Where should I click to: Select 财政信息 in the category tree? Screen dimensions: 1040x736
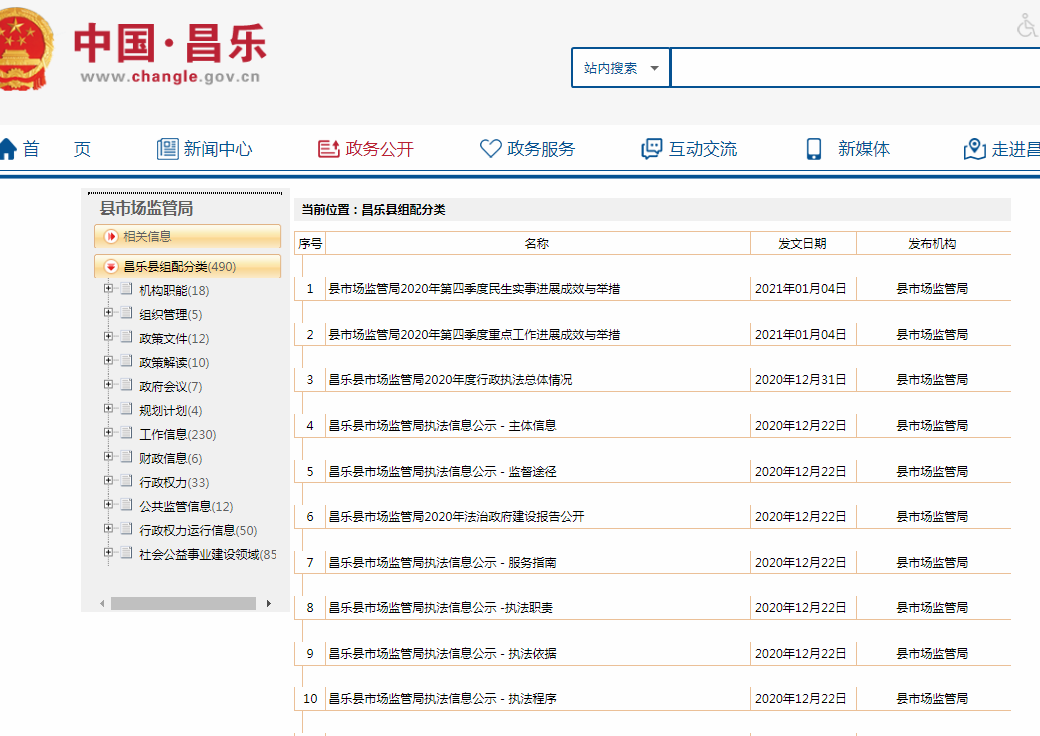point(162,458)
